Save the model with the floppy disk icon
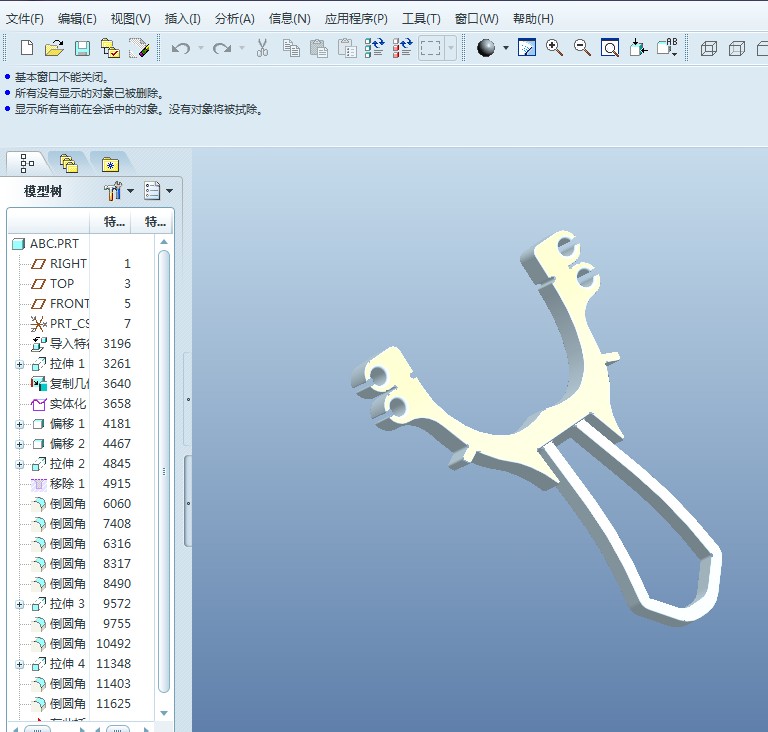This screenshot has height=732, width=768. point(82,48)
